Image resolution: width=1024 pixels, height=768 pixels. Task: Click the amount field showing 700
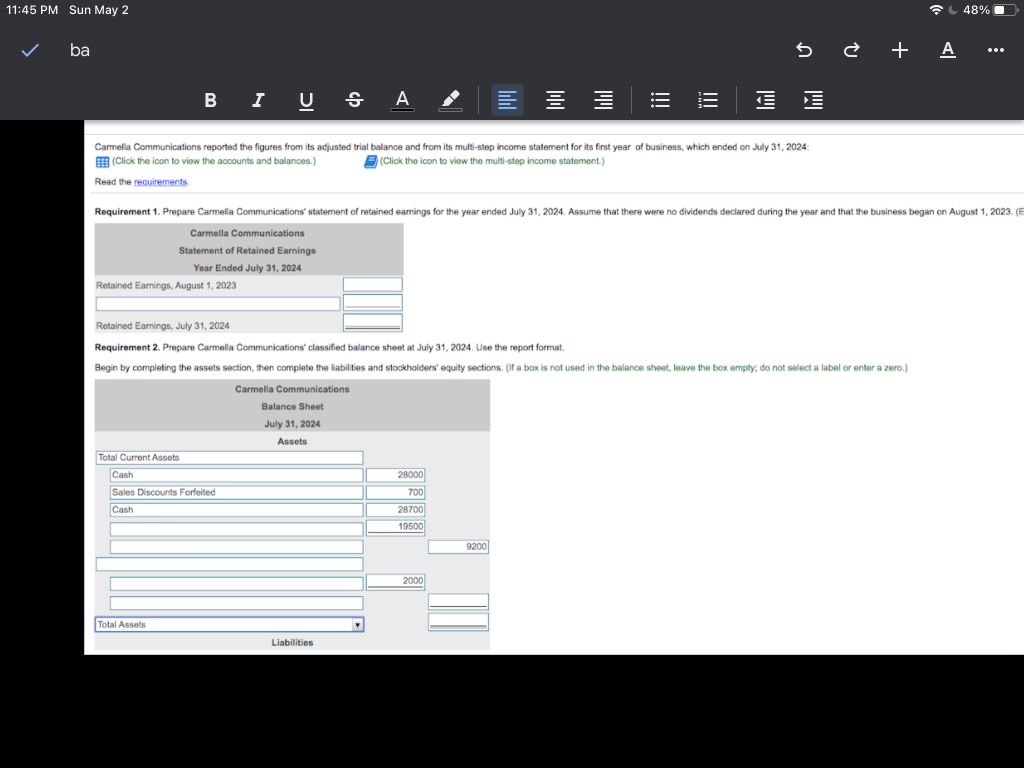point(396,492)
